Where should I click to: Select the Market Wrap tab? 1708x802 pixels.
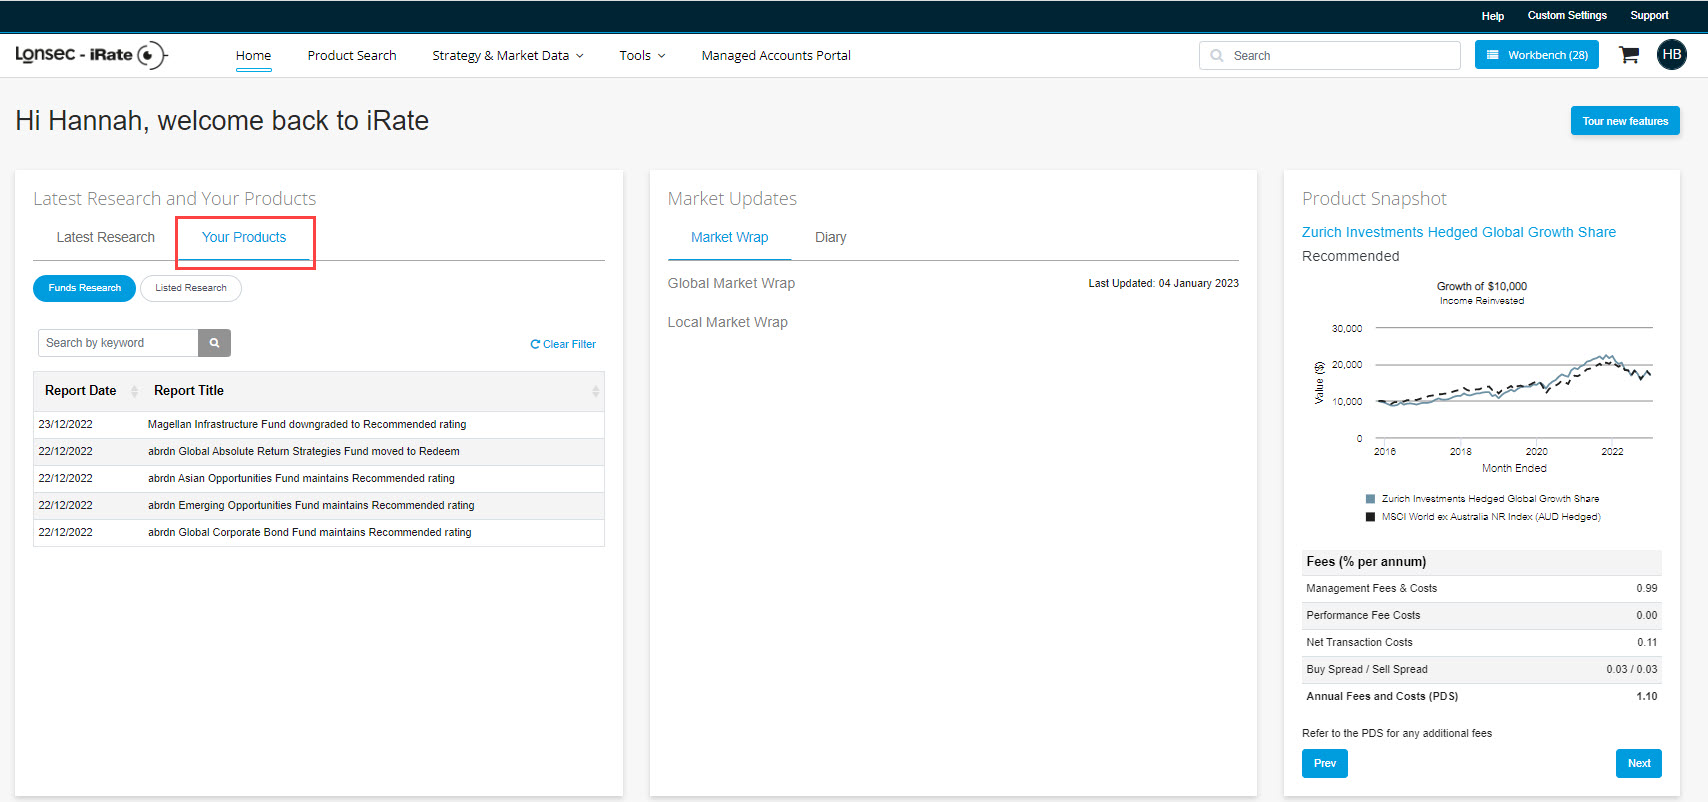point(730,237)
